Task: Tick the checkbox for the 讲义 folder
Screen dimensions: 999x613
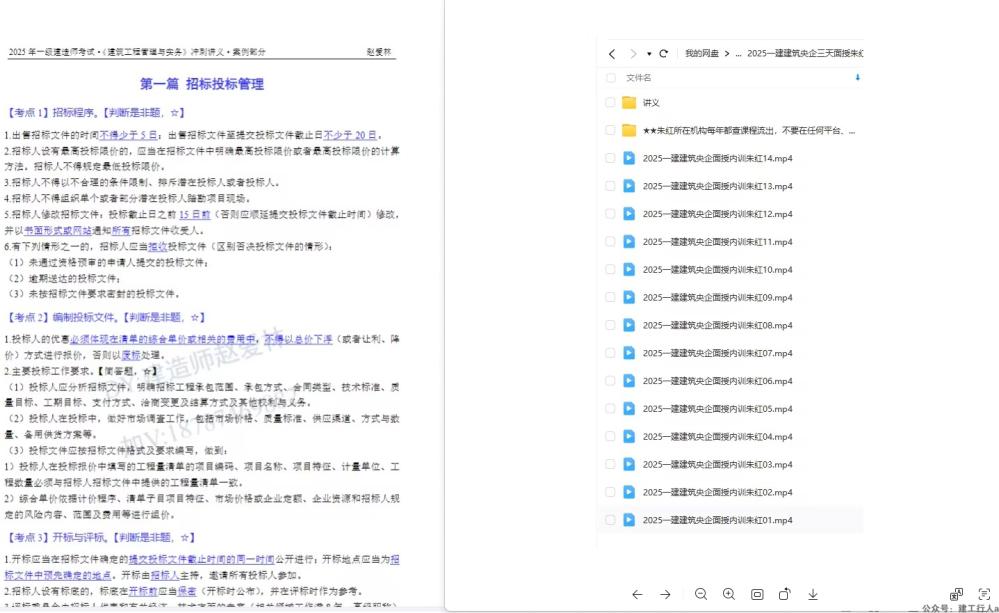Action: 610,103
